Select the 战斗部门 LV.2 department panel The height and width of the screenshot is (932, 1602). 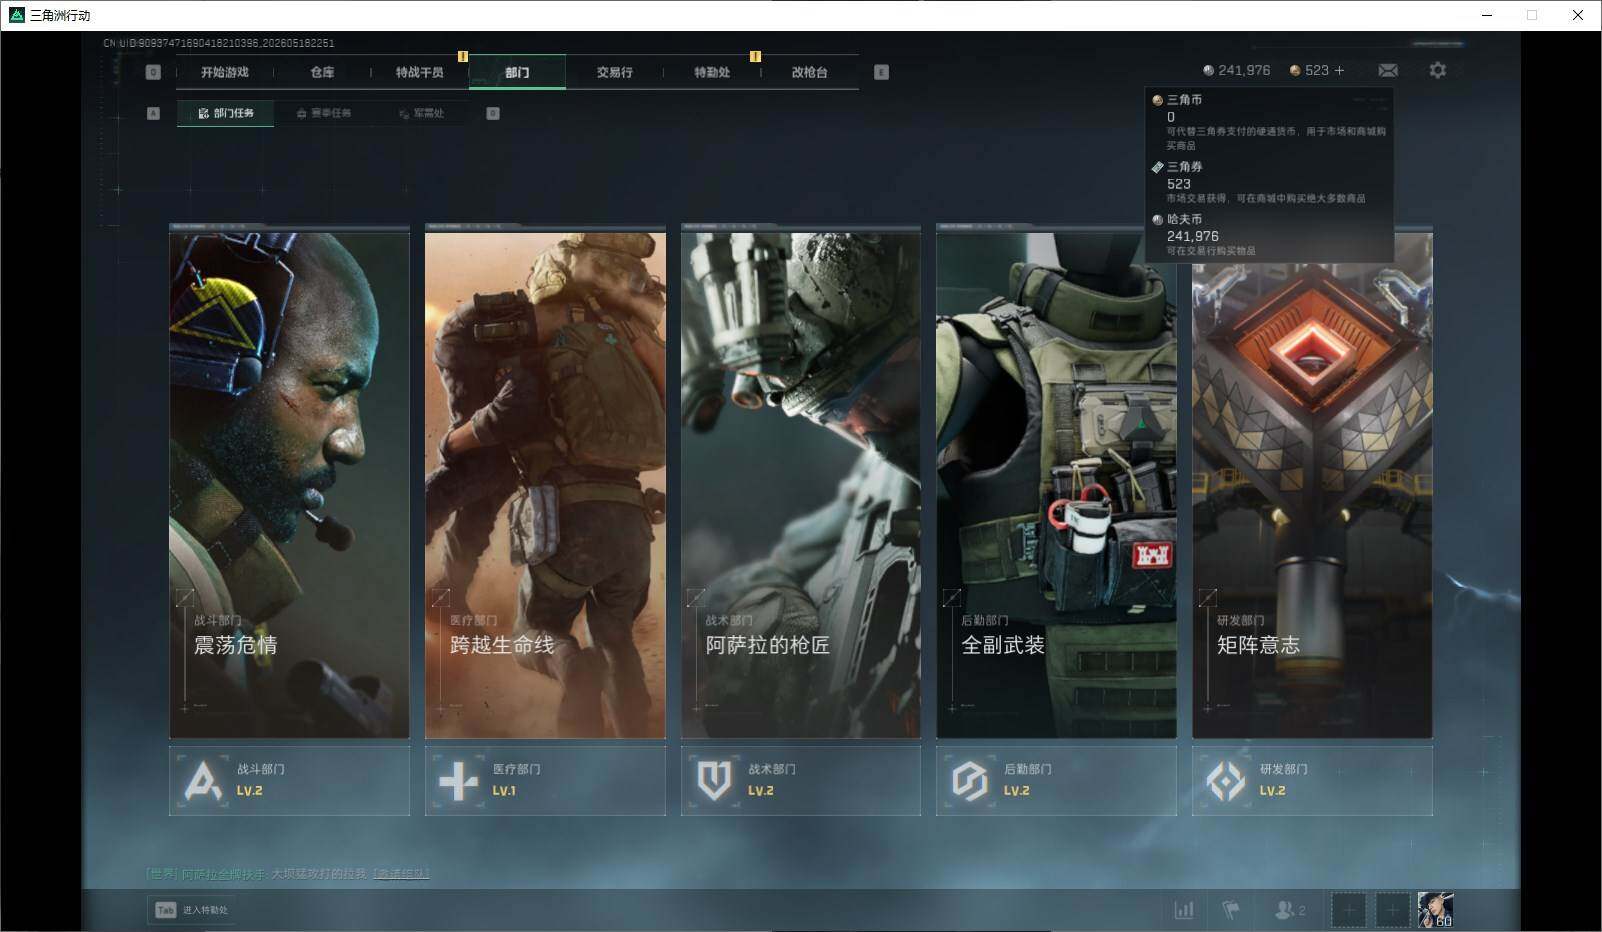pos(289,780)
